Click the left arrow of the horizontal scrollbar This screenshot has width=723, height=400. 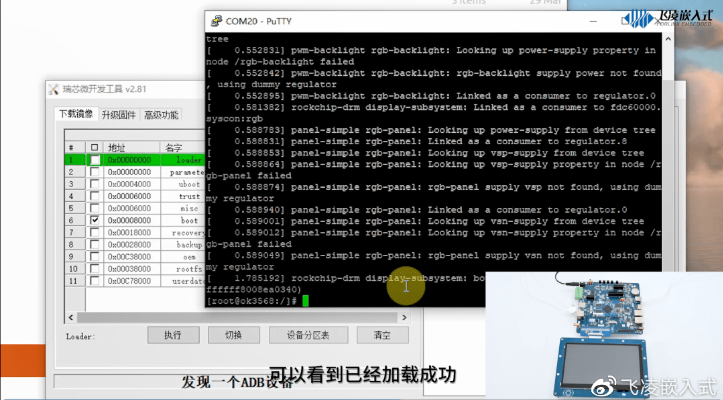(x=71, y=317)
